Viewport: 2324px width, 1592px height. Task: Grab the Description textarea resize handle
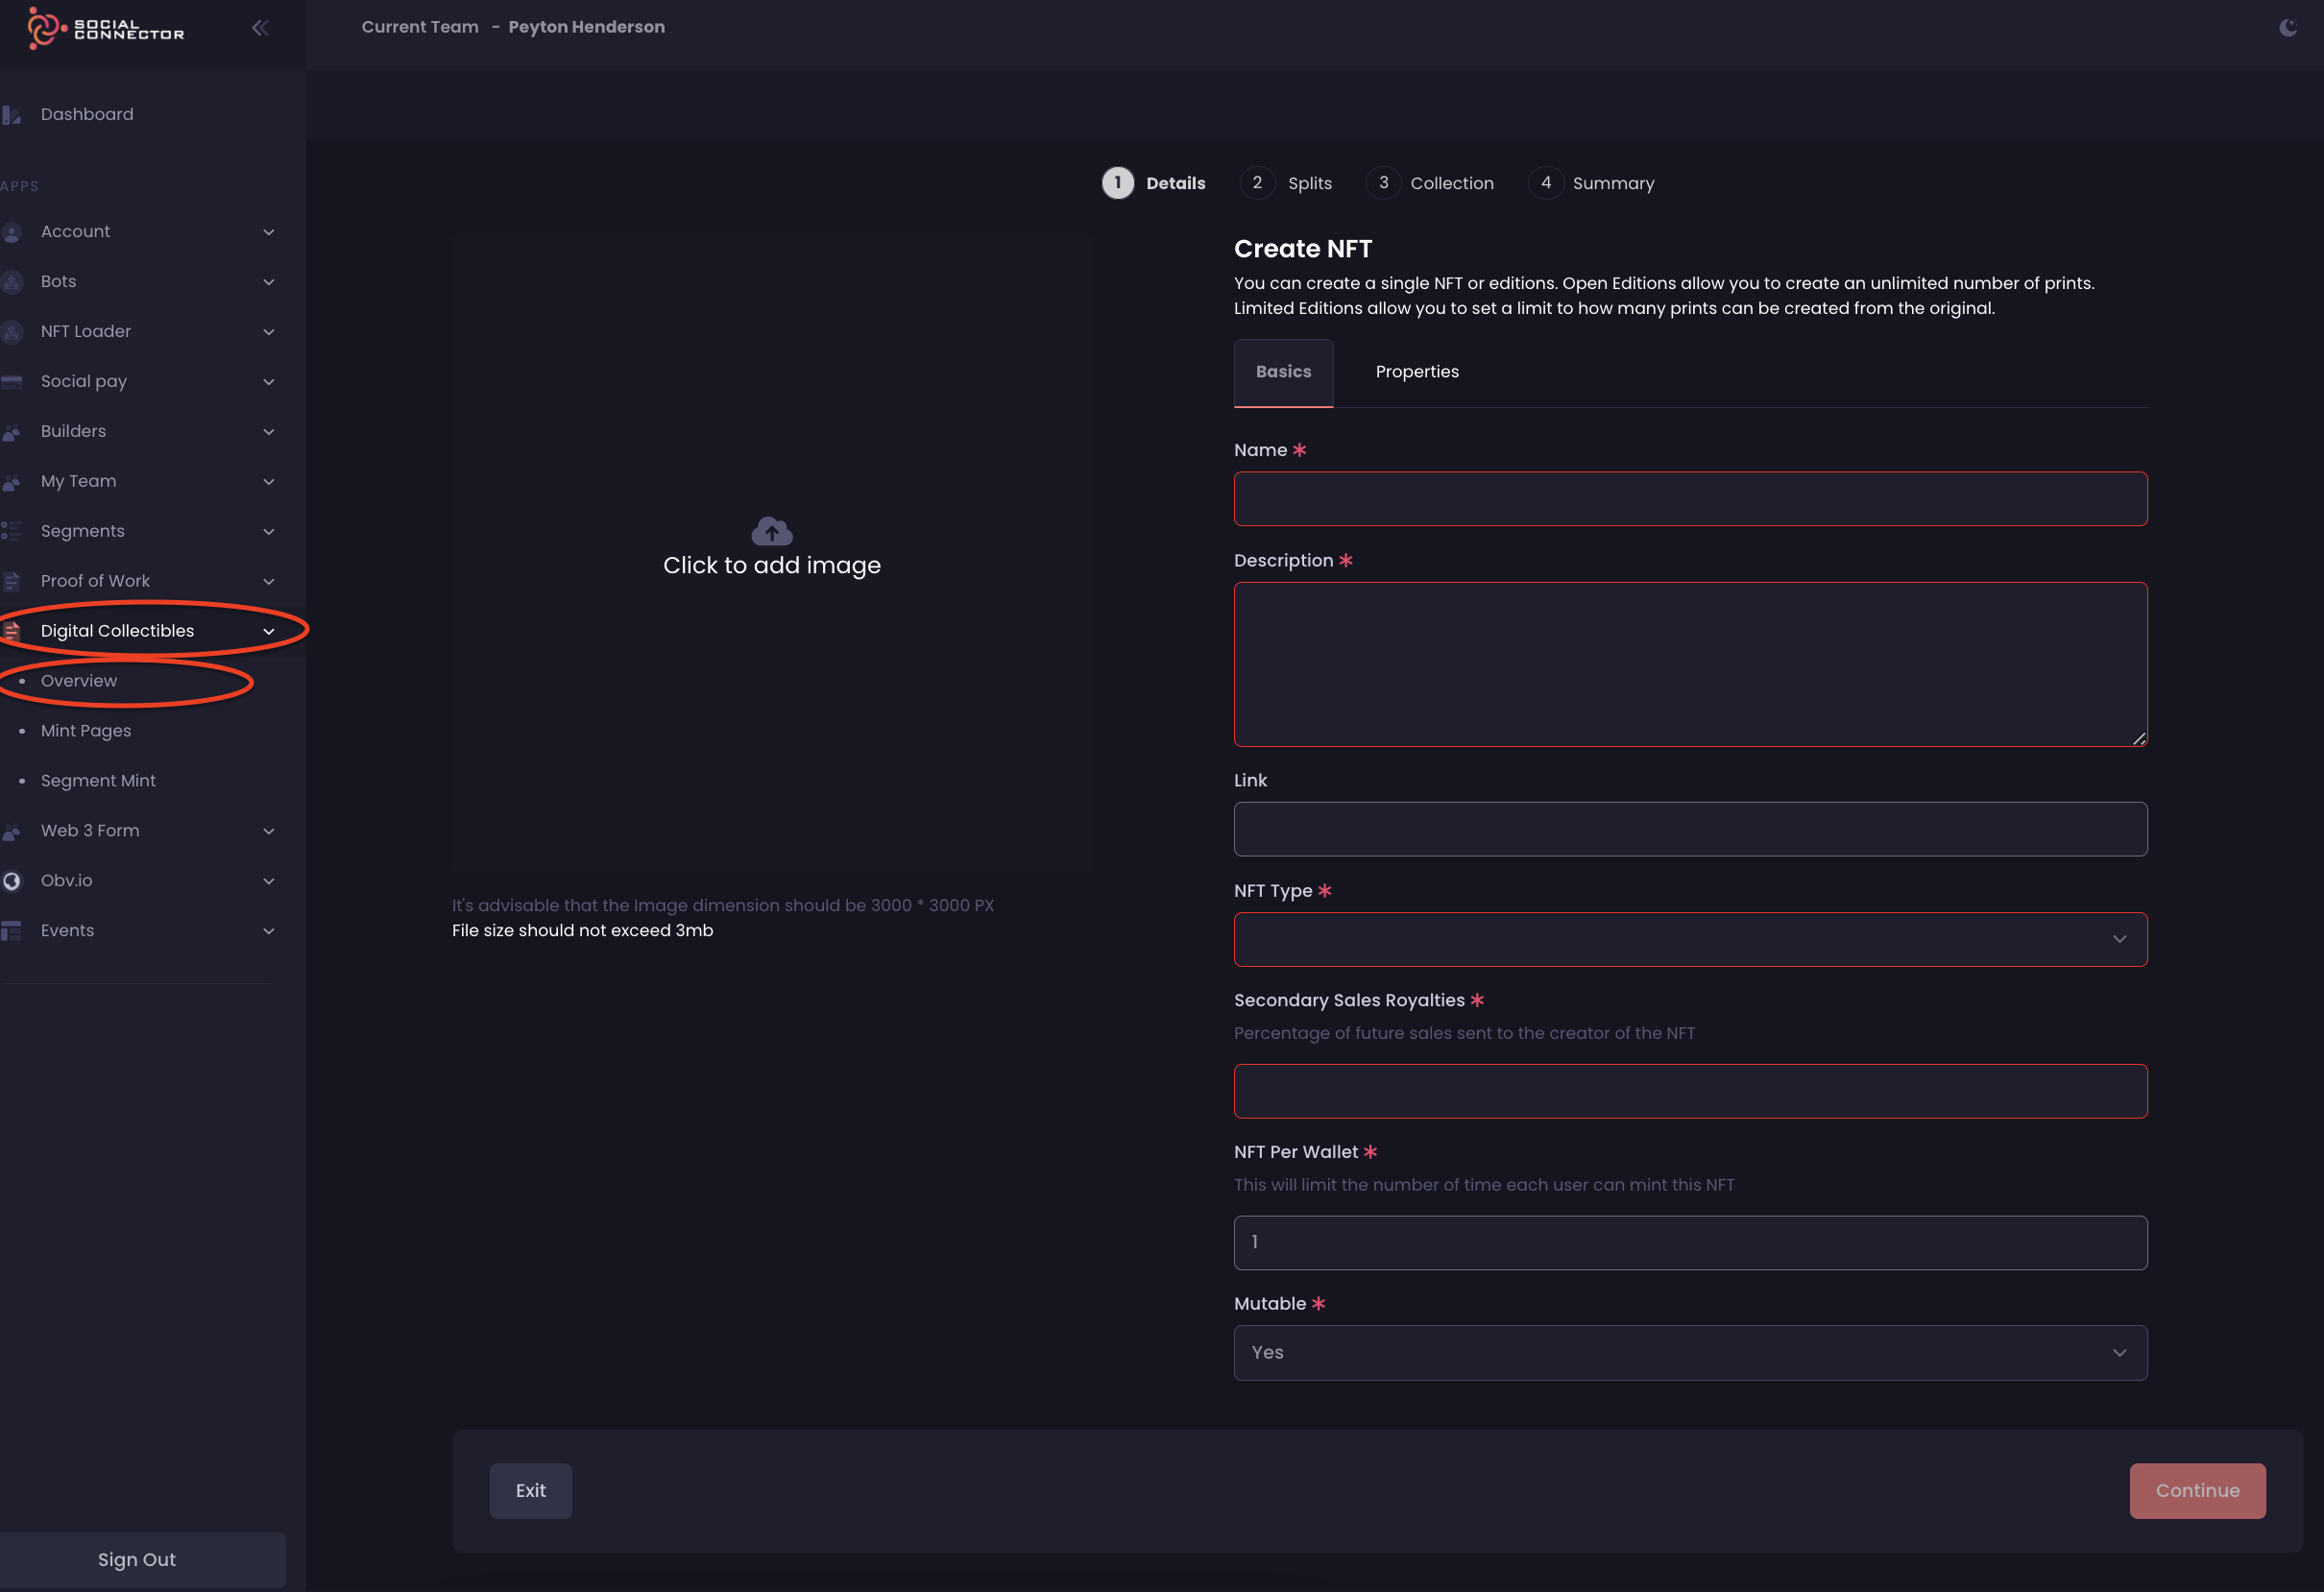tap(2138, 738)
